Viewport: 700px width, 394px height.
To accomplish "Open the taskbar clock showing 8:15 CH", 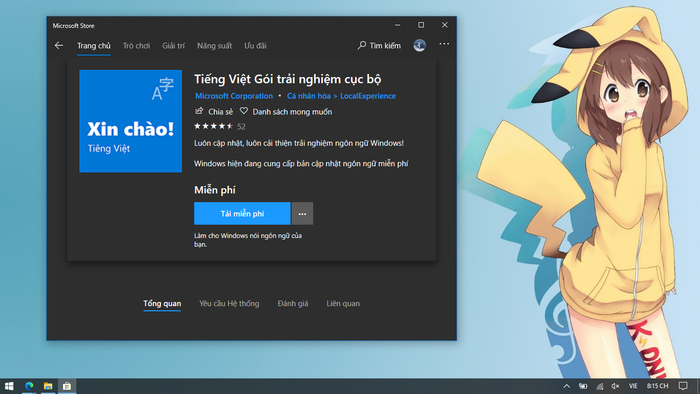I will click(657, 386).
